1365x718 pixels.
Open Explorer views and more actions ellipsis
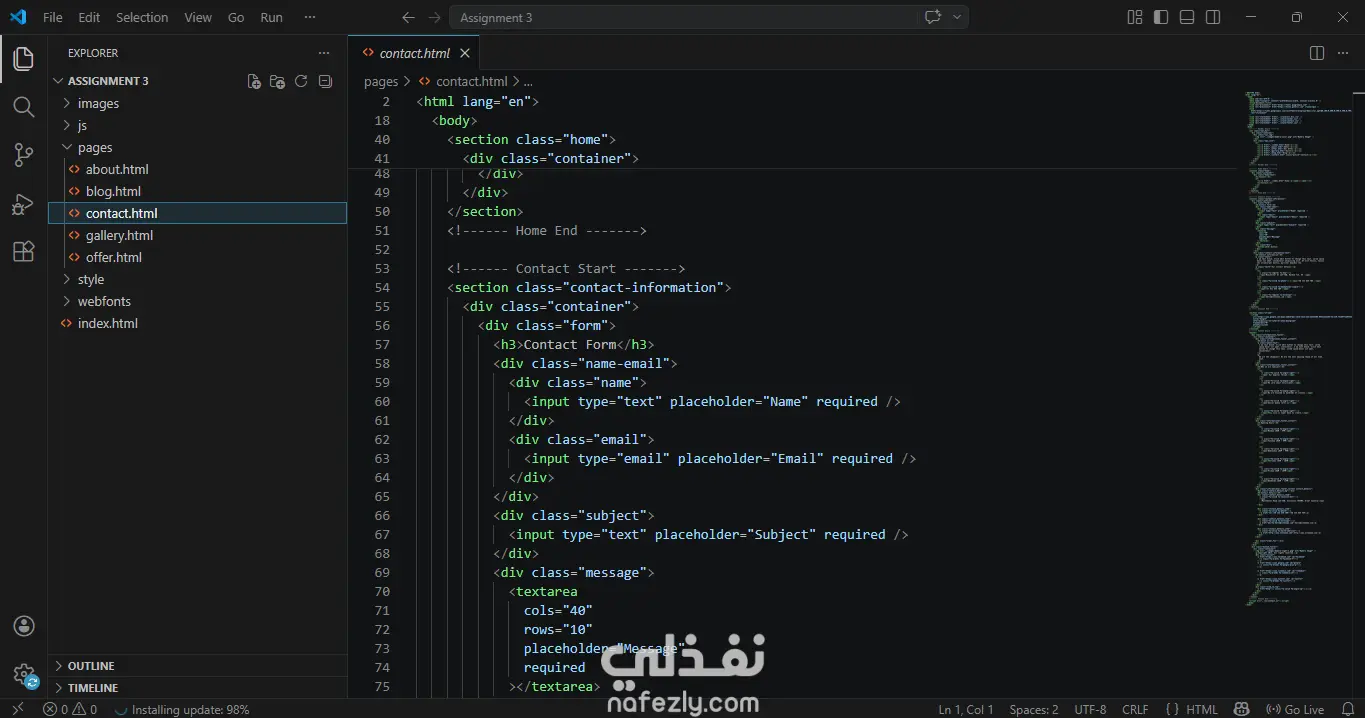click(x=323, y=53)
